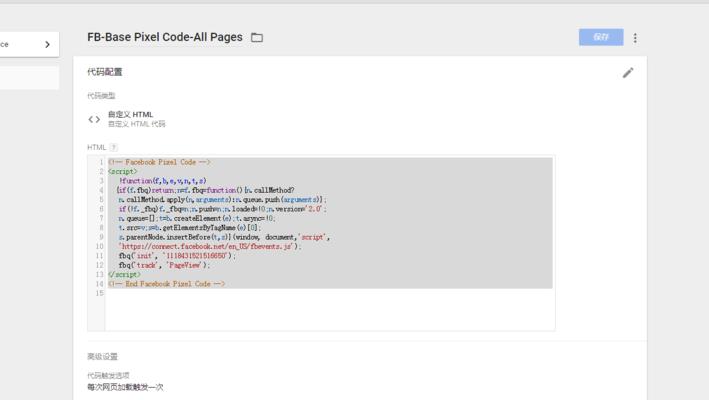709x400 pixels.
Task: Open the HTML help question mark icon
Action: pyautogui.click(x=113, y=147)
